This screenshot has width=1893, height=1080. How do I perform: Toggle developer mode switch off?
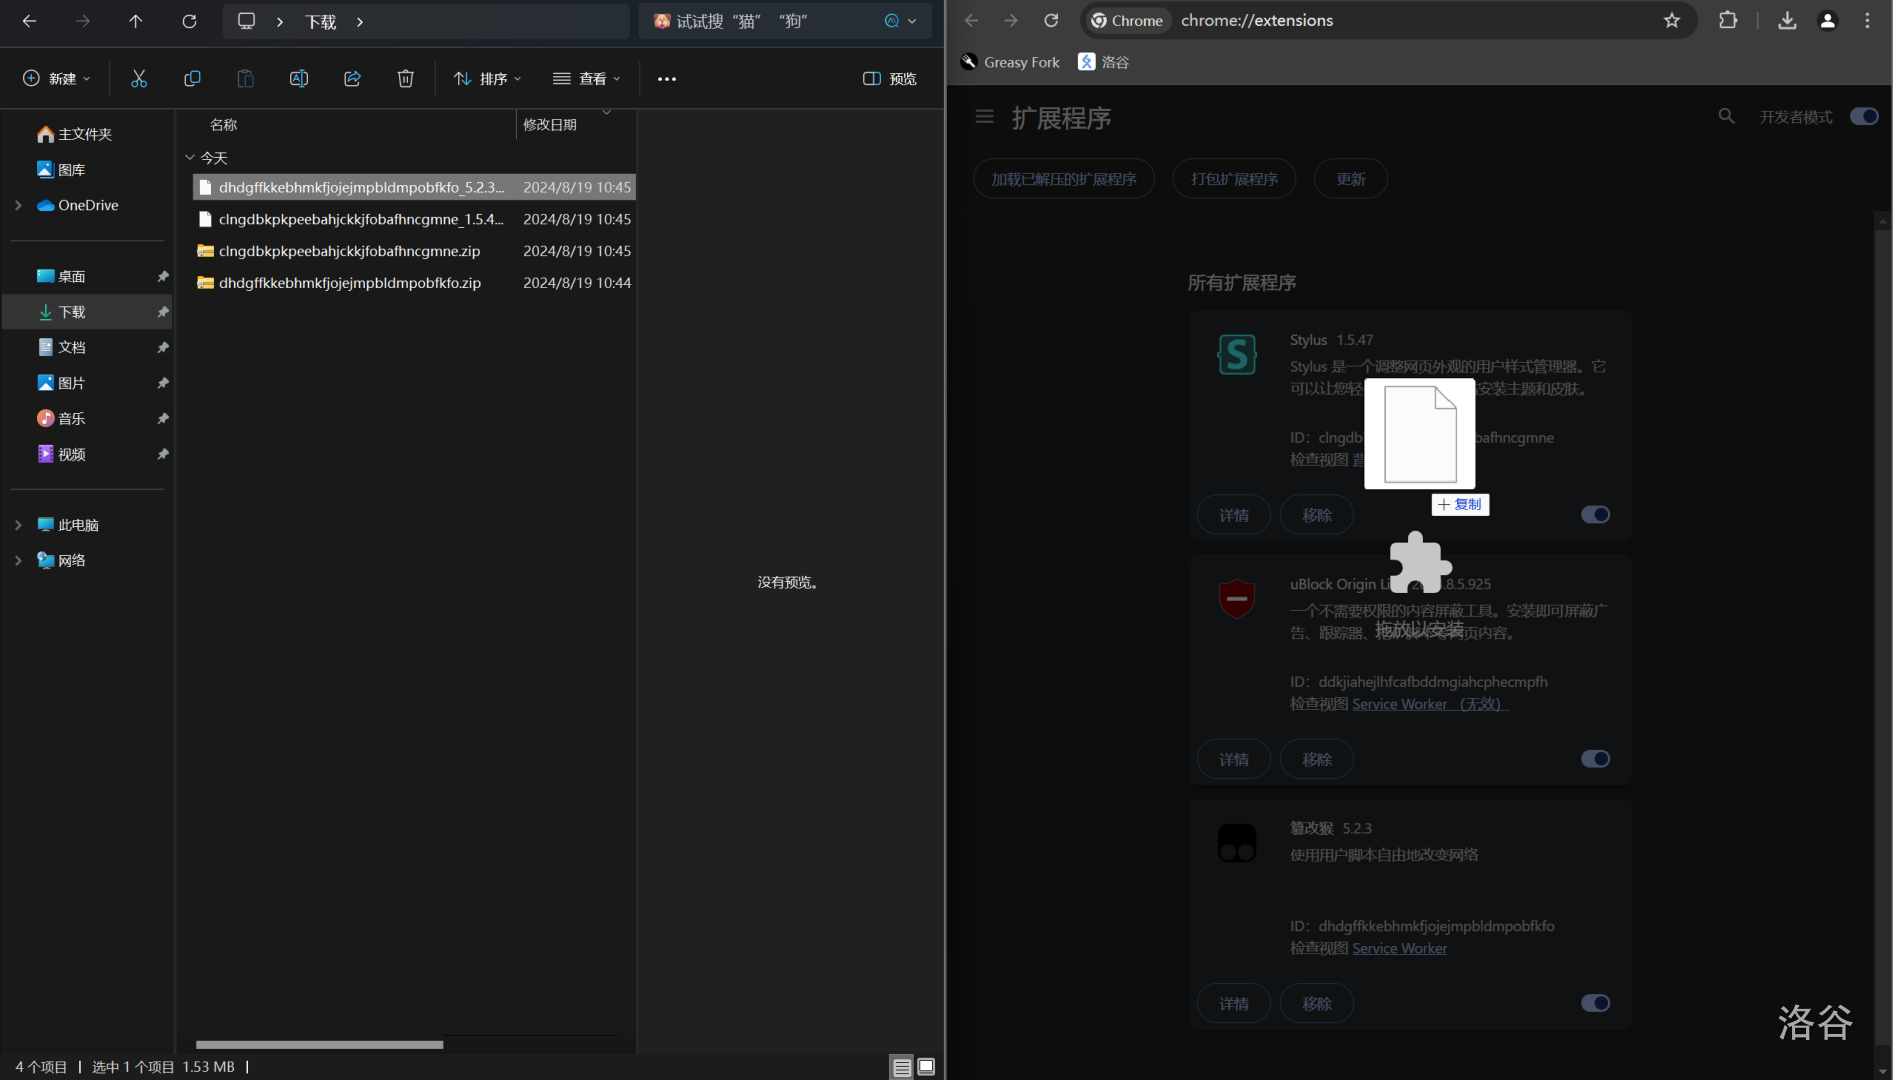(1863, 117)
